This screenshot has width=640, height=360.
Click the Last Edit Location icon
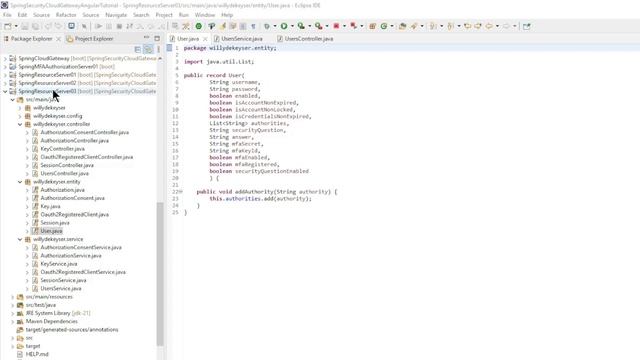[468, 26]
